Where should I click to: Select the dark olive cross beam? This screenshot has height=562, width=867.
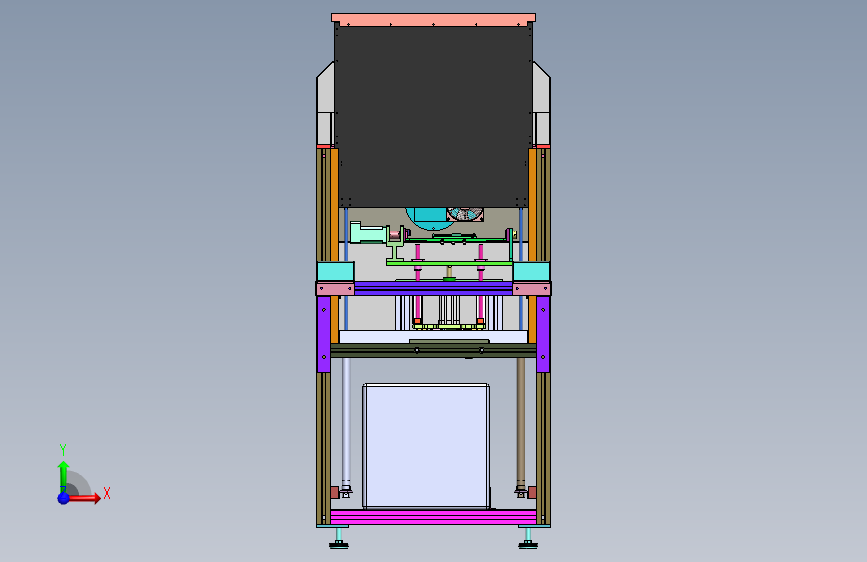(x=434, y=350)
